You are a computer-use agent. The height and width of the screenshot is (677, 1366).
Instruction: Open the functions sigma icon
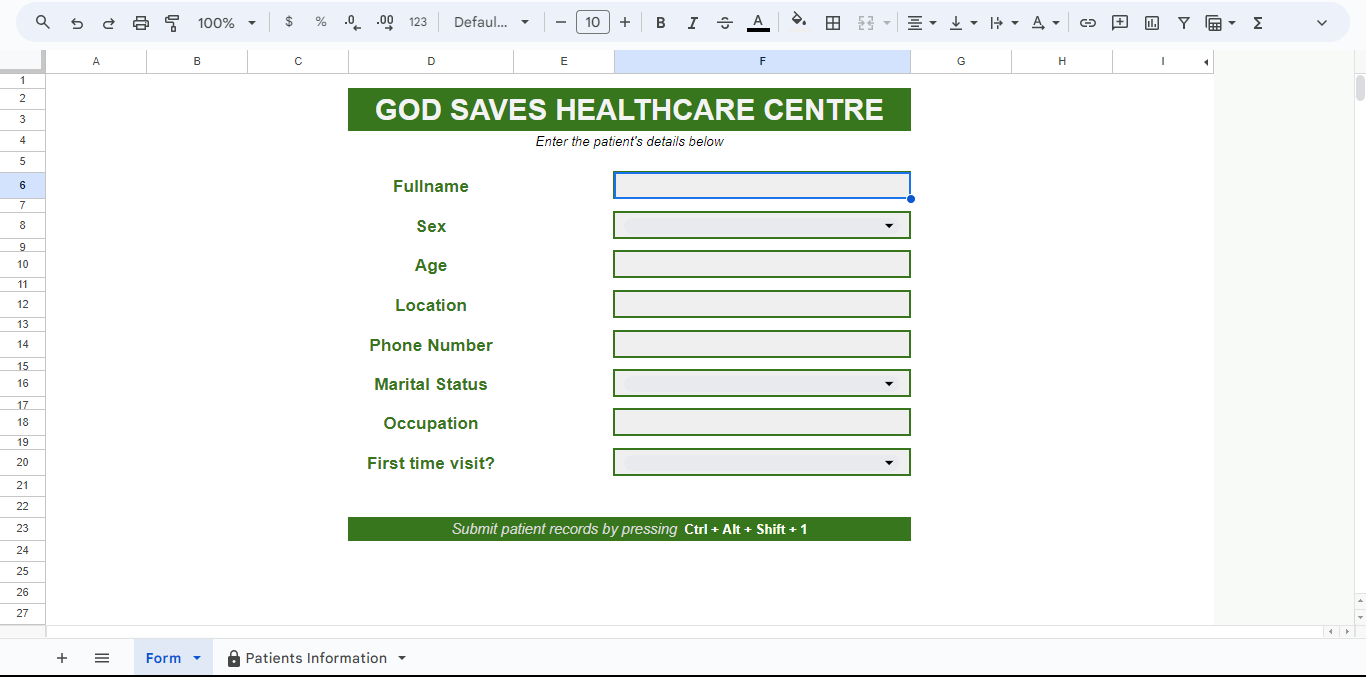(x=1258, y=22)
